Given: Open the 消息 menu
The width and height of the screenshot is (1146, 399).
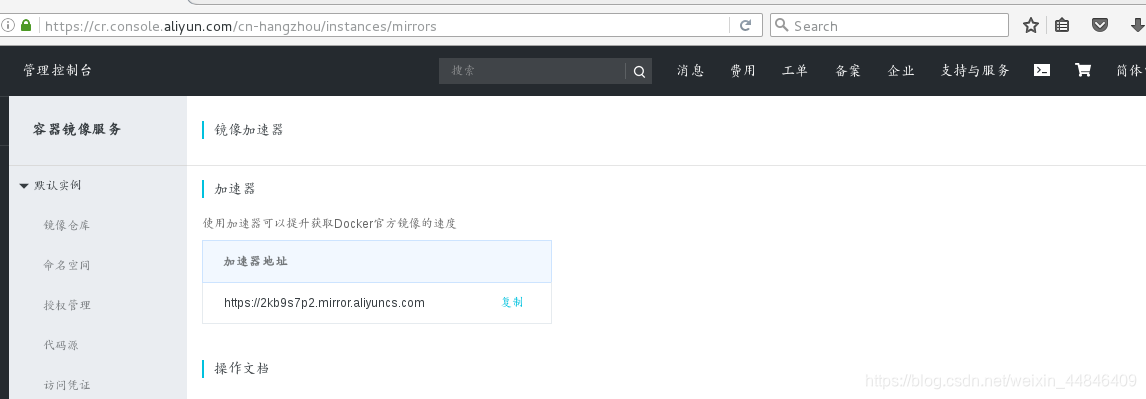Looking at the screenshot, I should click(690, 71).
